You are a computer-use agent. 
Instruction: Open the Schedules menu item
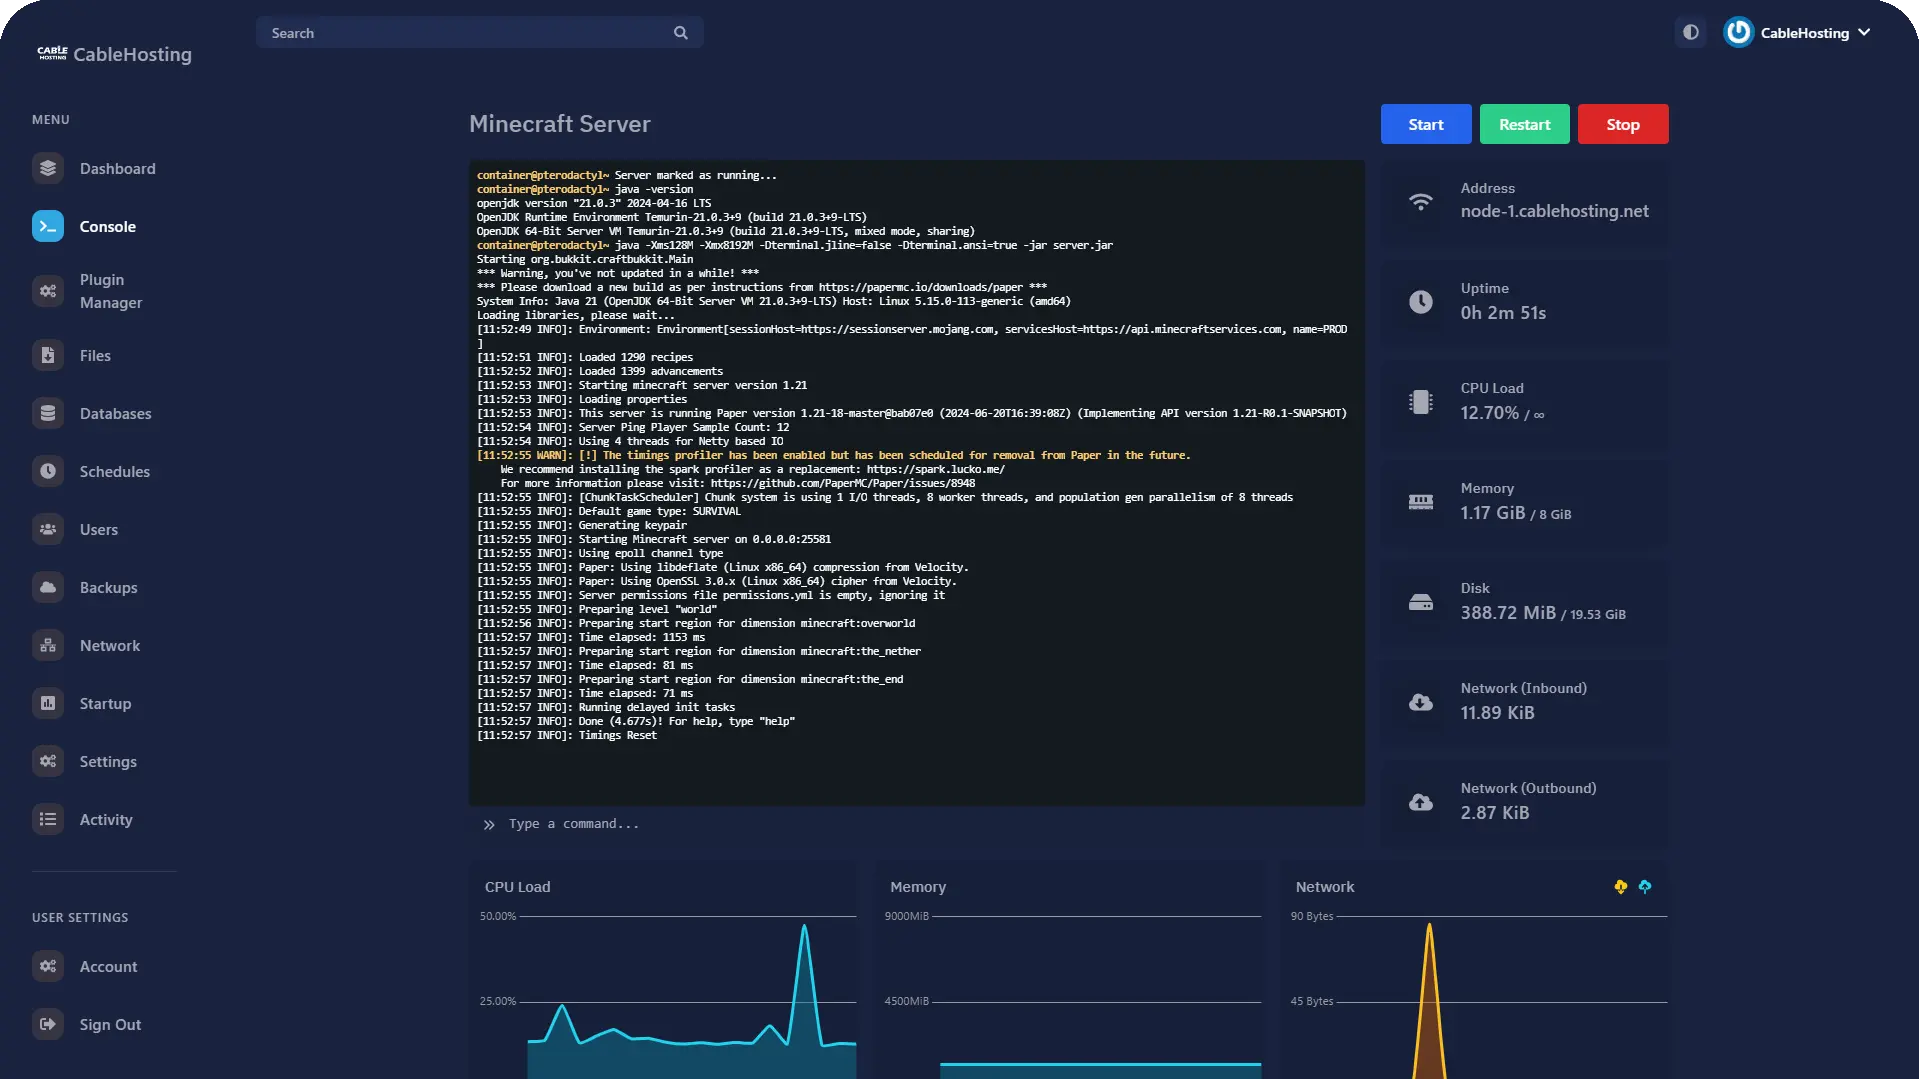click(x=115, y=471)
